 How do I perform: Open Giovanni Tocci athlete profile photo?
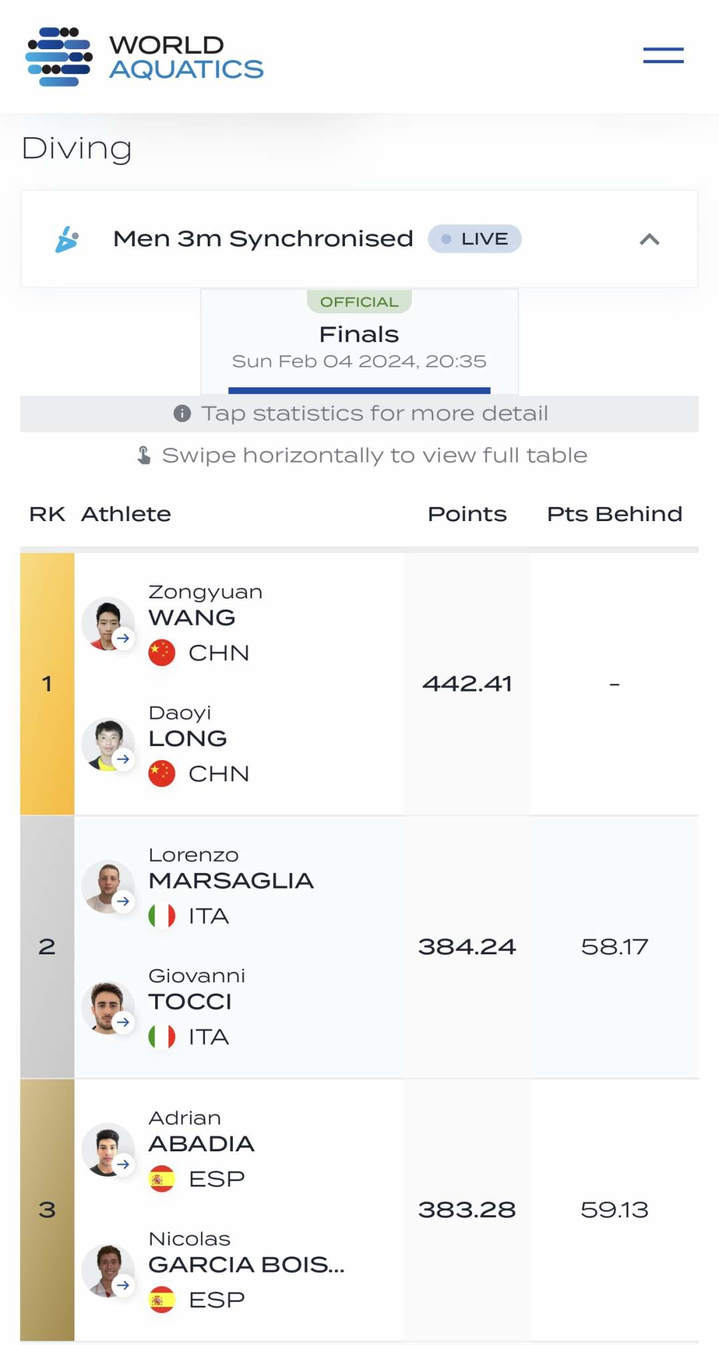click(108, 1008)
